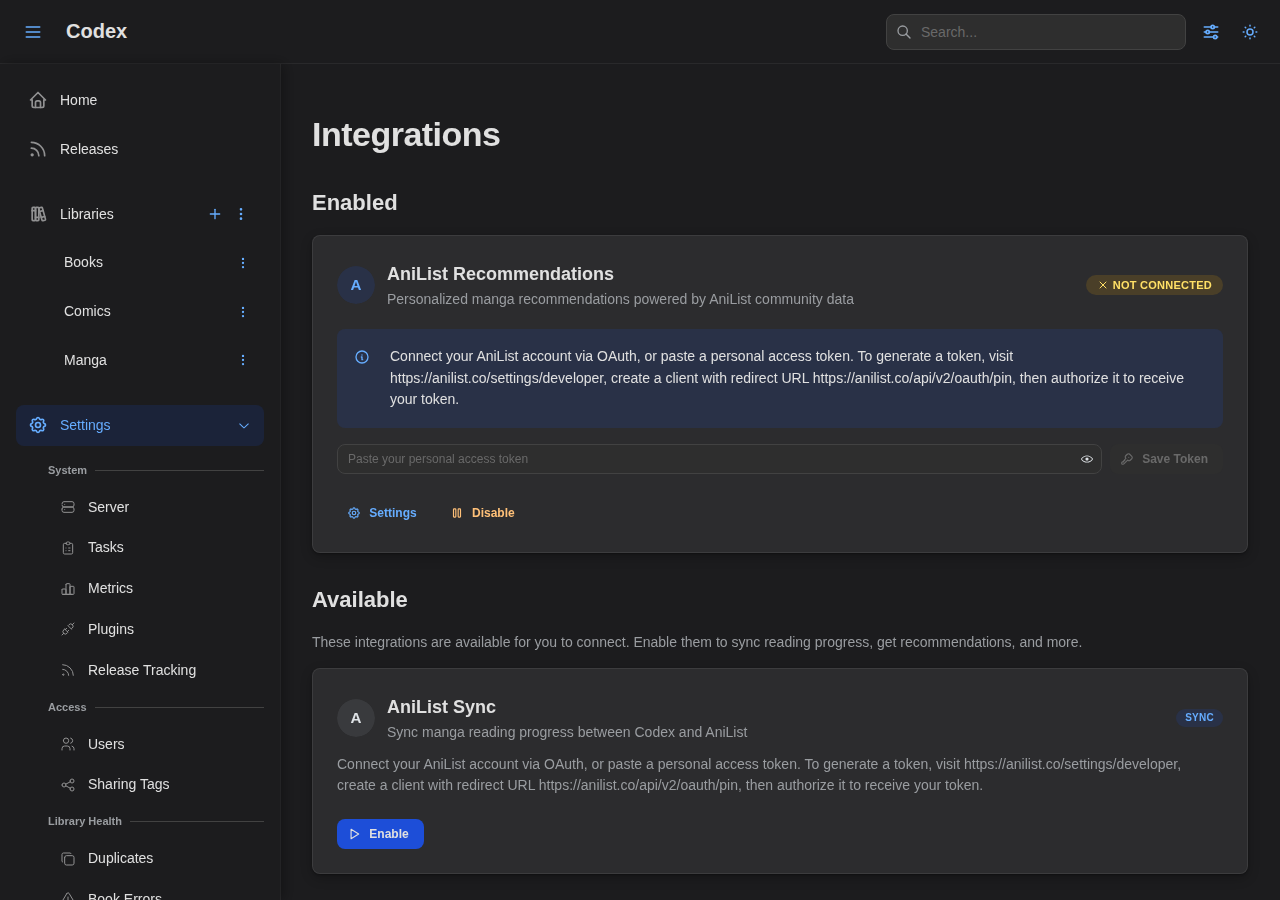Open the filter options icon beside search
Image resolution: width=1280 pixels, height=900 pixels.
point(1211,32)
